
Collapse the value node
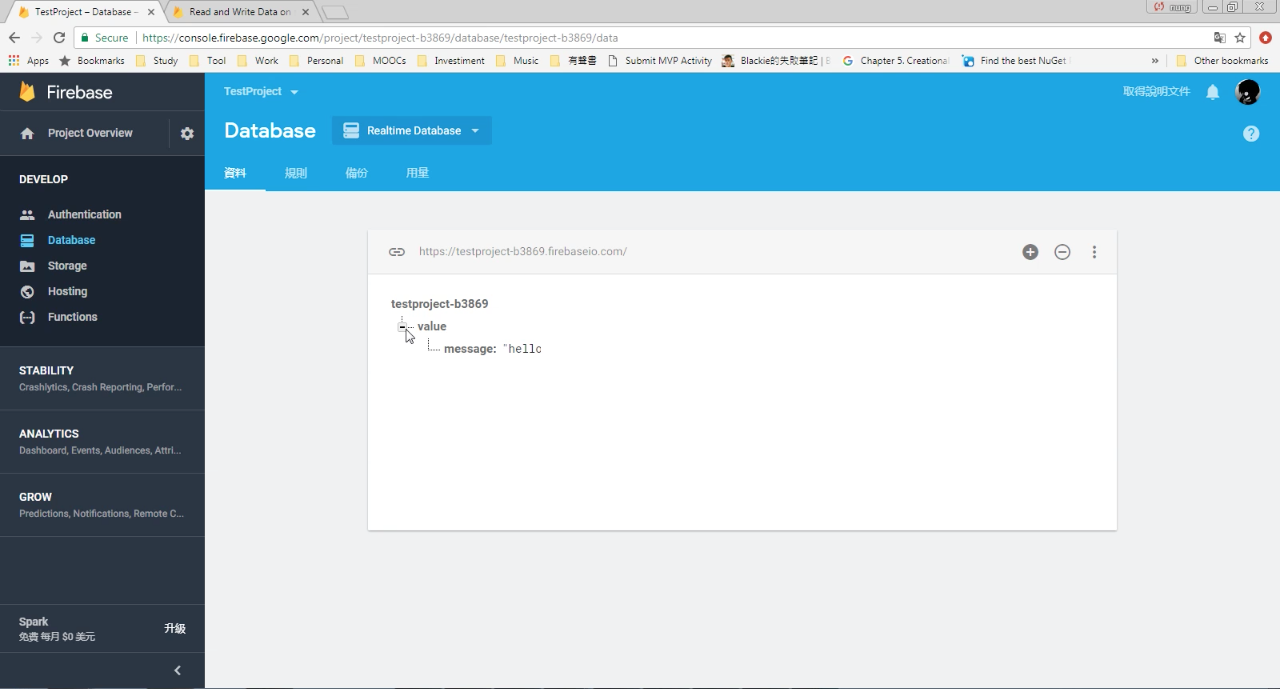point(402,327)
